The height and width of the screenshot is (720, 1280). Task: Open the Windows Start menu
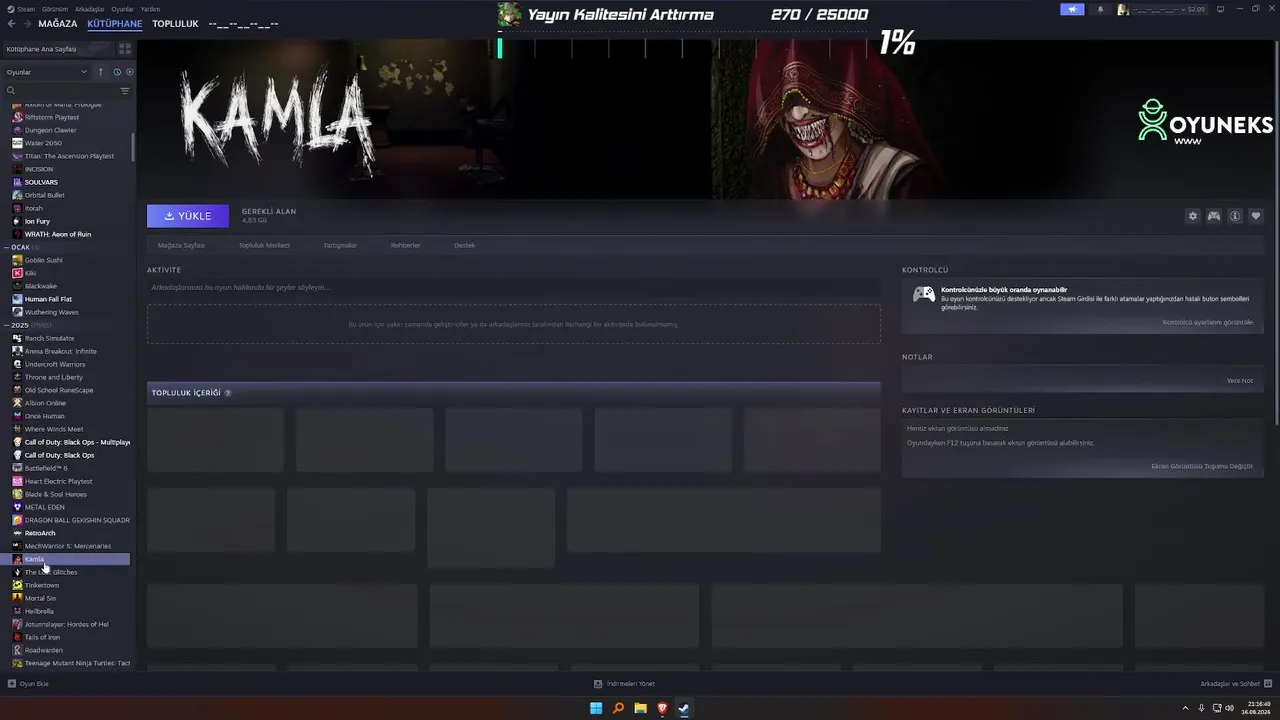click(x=596, y=708)
